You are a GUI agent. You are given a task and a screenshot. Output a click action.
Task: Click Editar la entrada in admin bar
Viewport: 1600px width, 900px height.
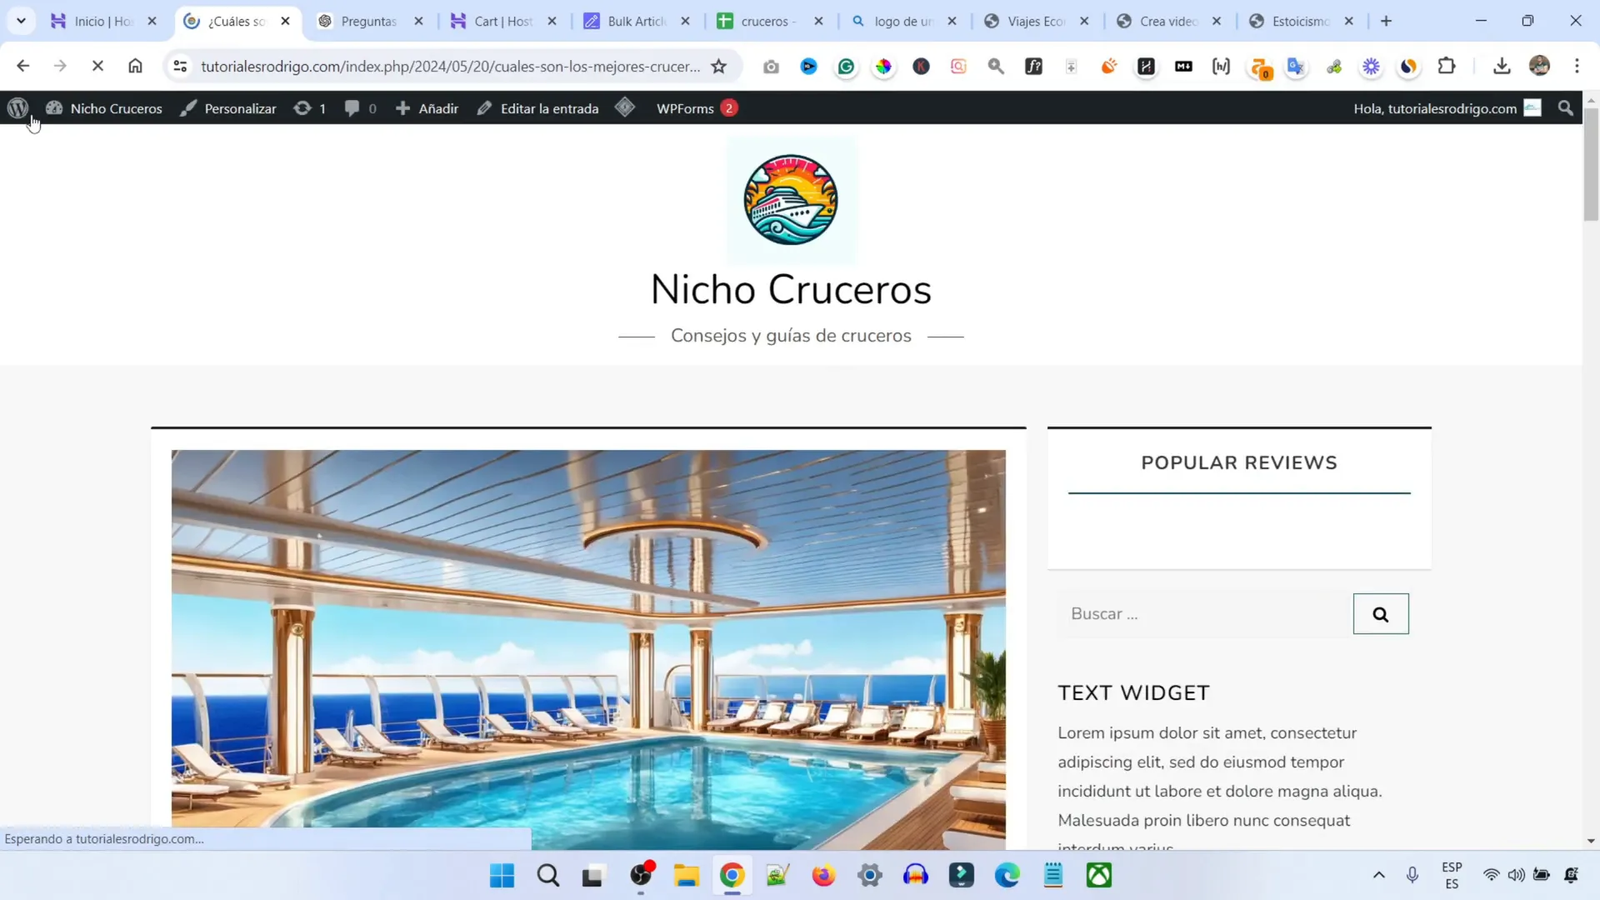550,108
